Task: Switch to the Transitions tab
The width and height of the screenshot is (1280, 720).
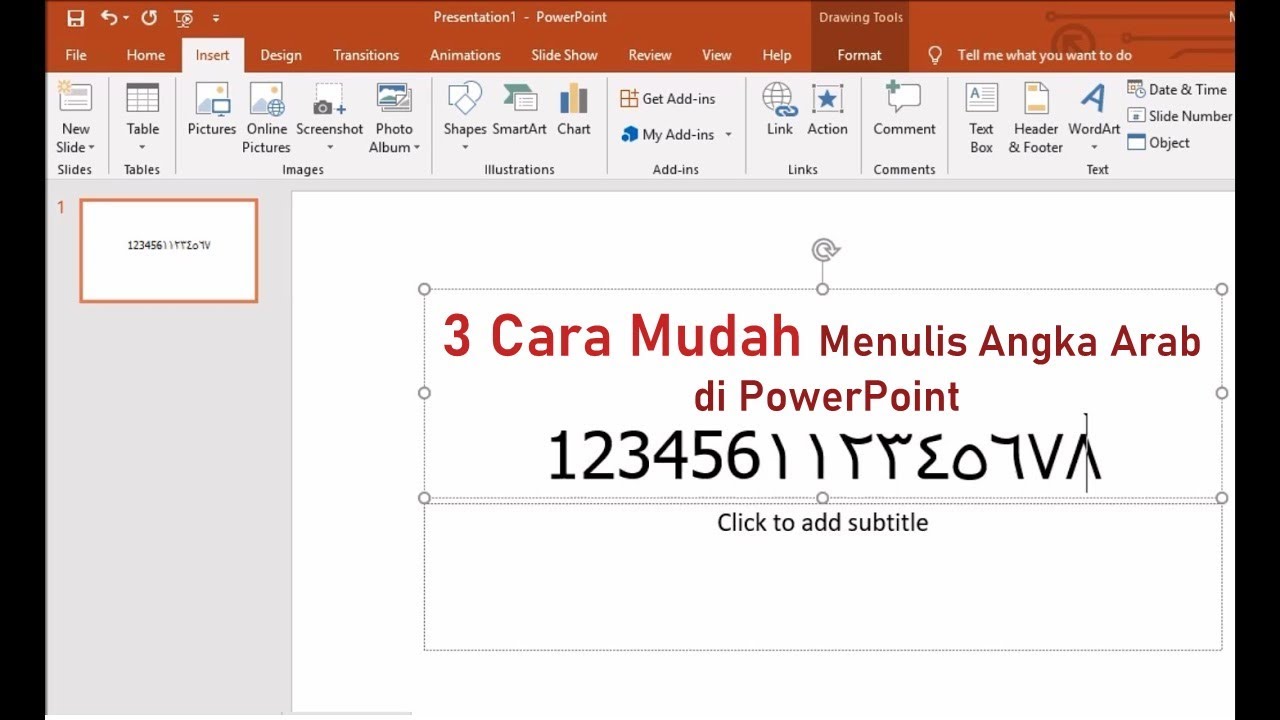Action: (x=366, y=55)
